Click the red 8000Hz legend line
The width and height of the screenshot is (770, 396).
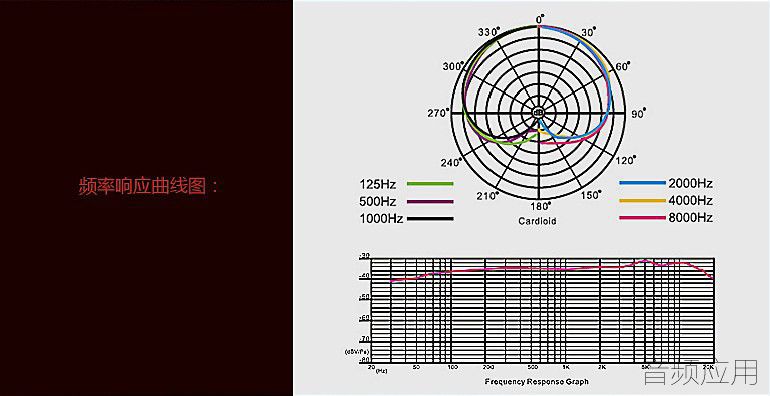pyautogui.click(x=642, y=218)
